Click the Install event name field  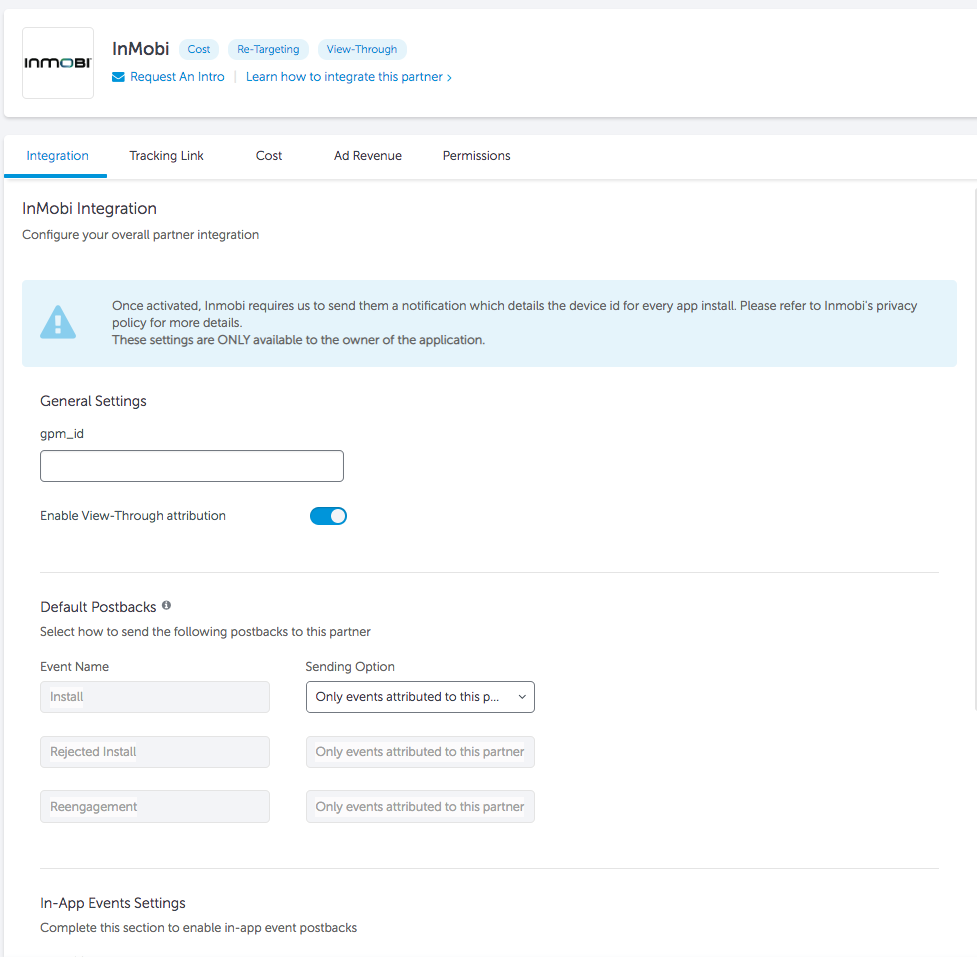[x=155, y=697]
